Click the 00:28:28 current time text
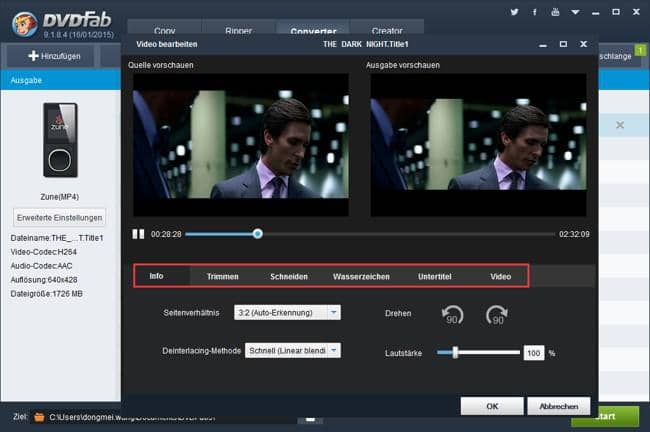The height and width of the screenshot is (432, 650). pyautogui.click(x=166, y=234)
